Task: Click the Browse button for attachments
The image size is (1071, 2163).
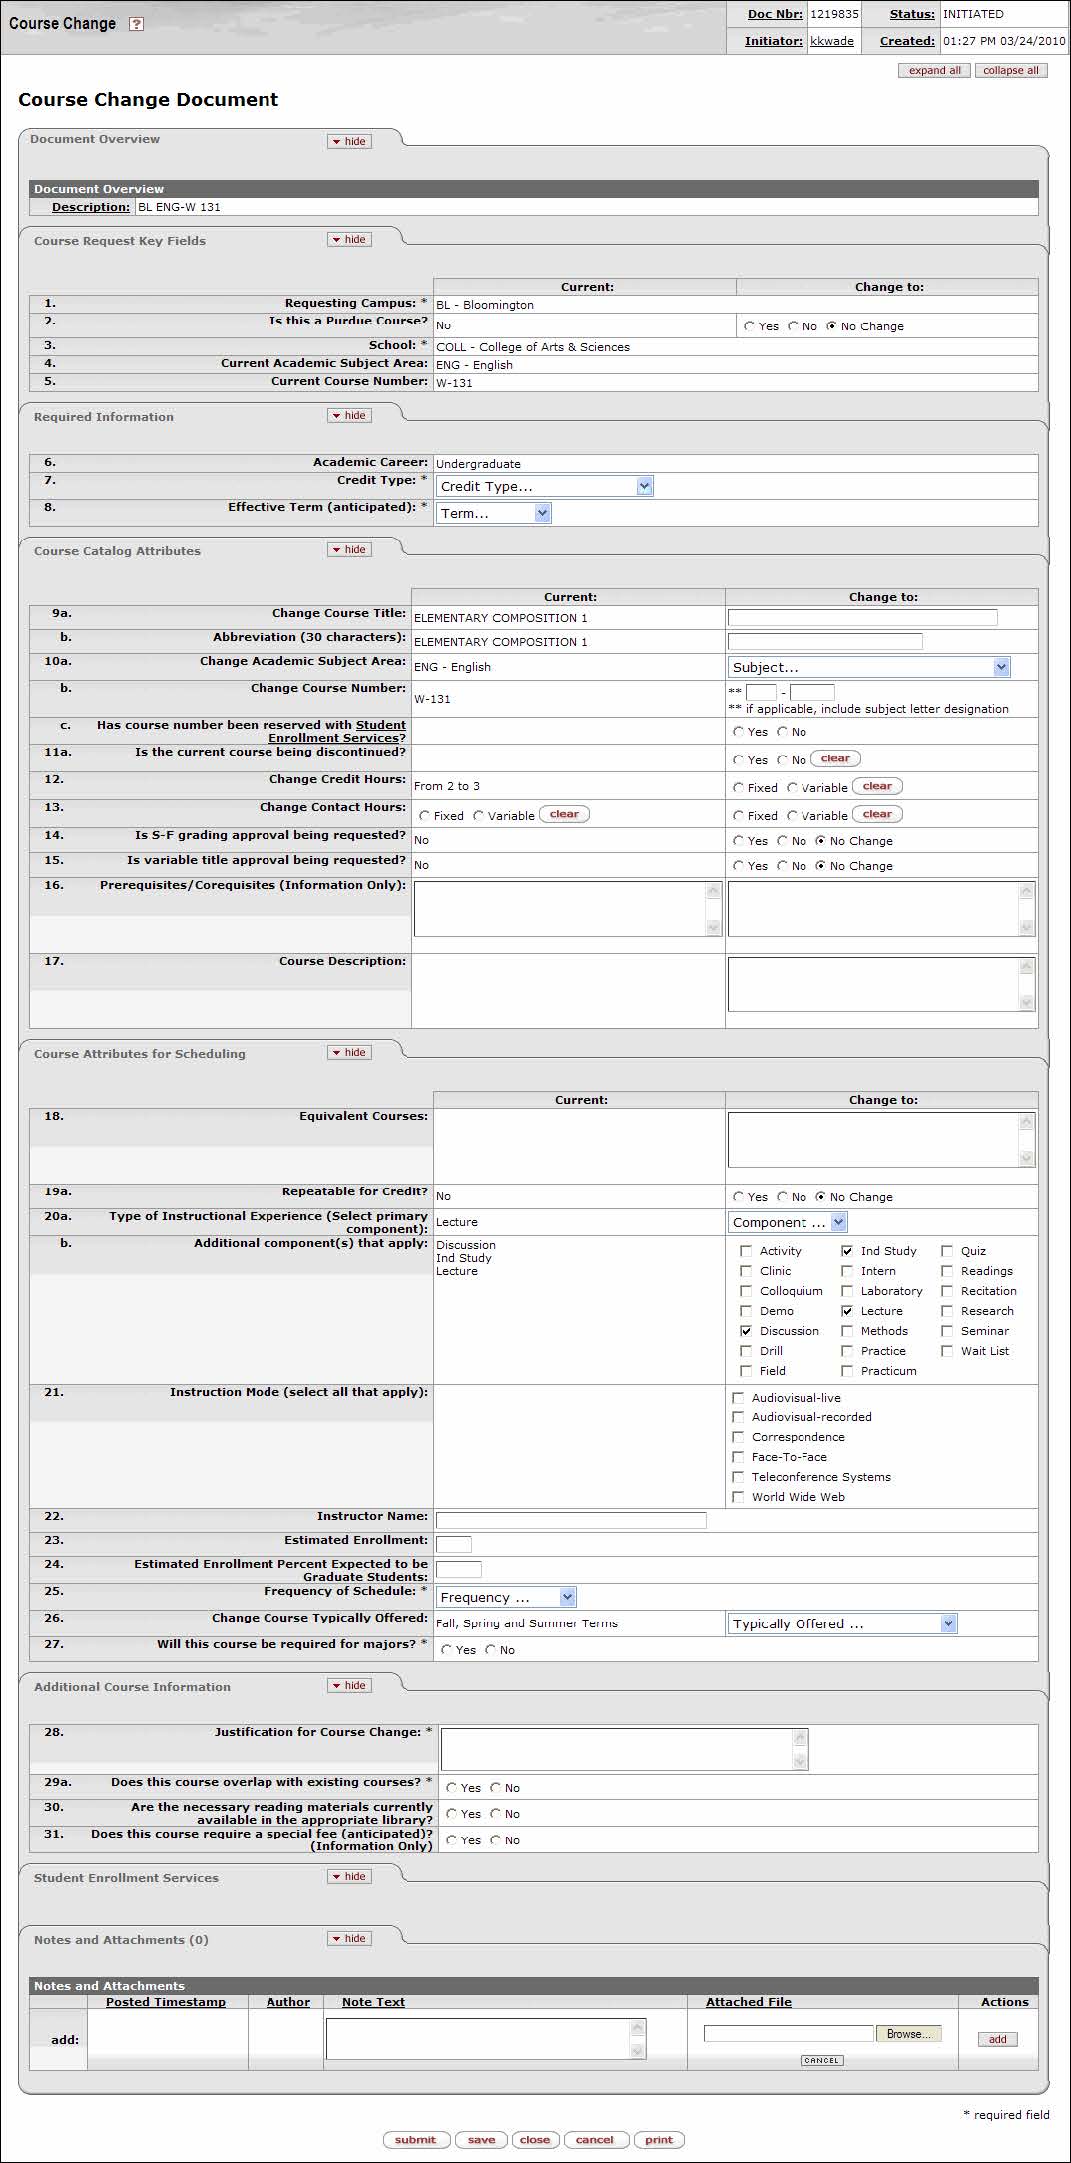Action: 908,2034
